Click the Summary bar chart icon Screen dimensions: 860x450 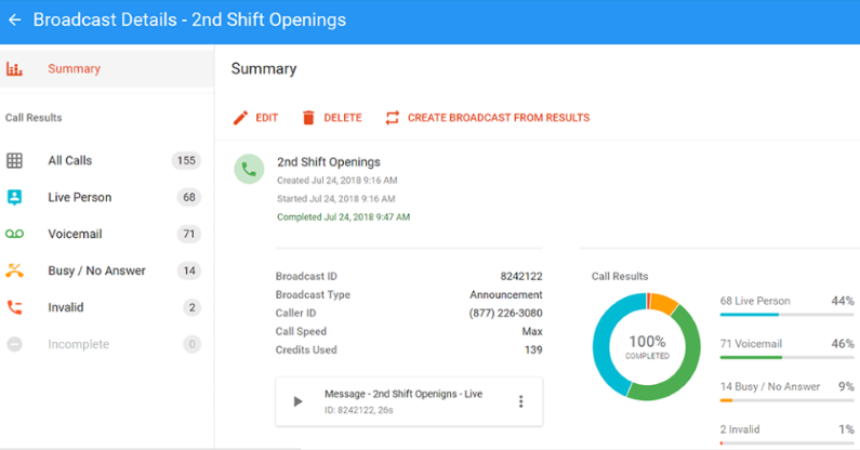point(14,69)
